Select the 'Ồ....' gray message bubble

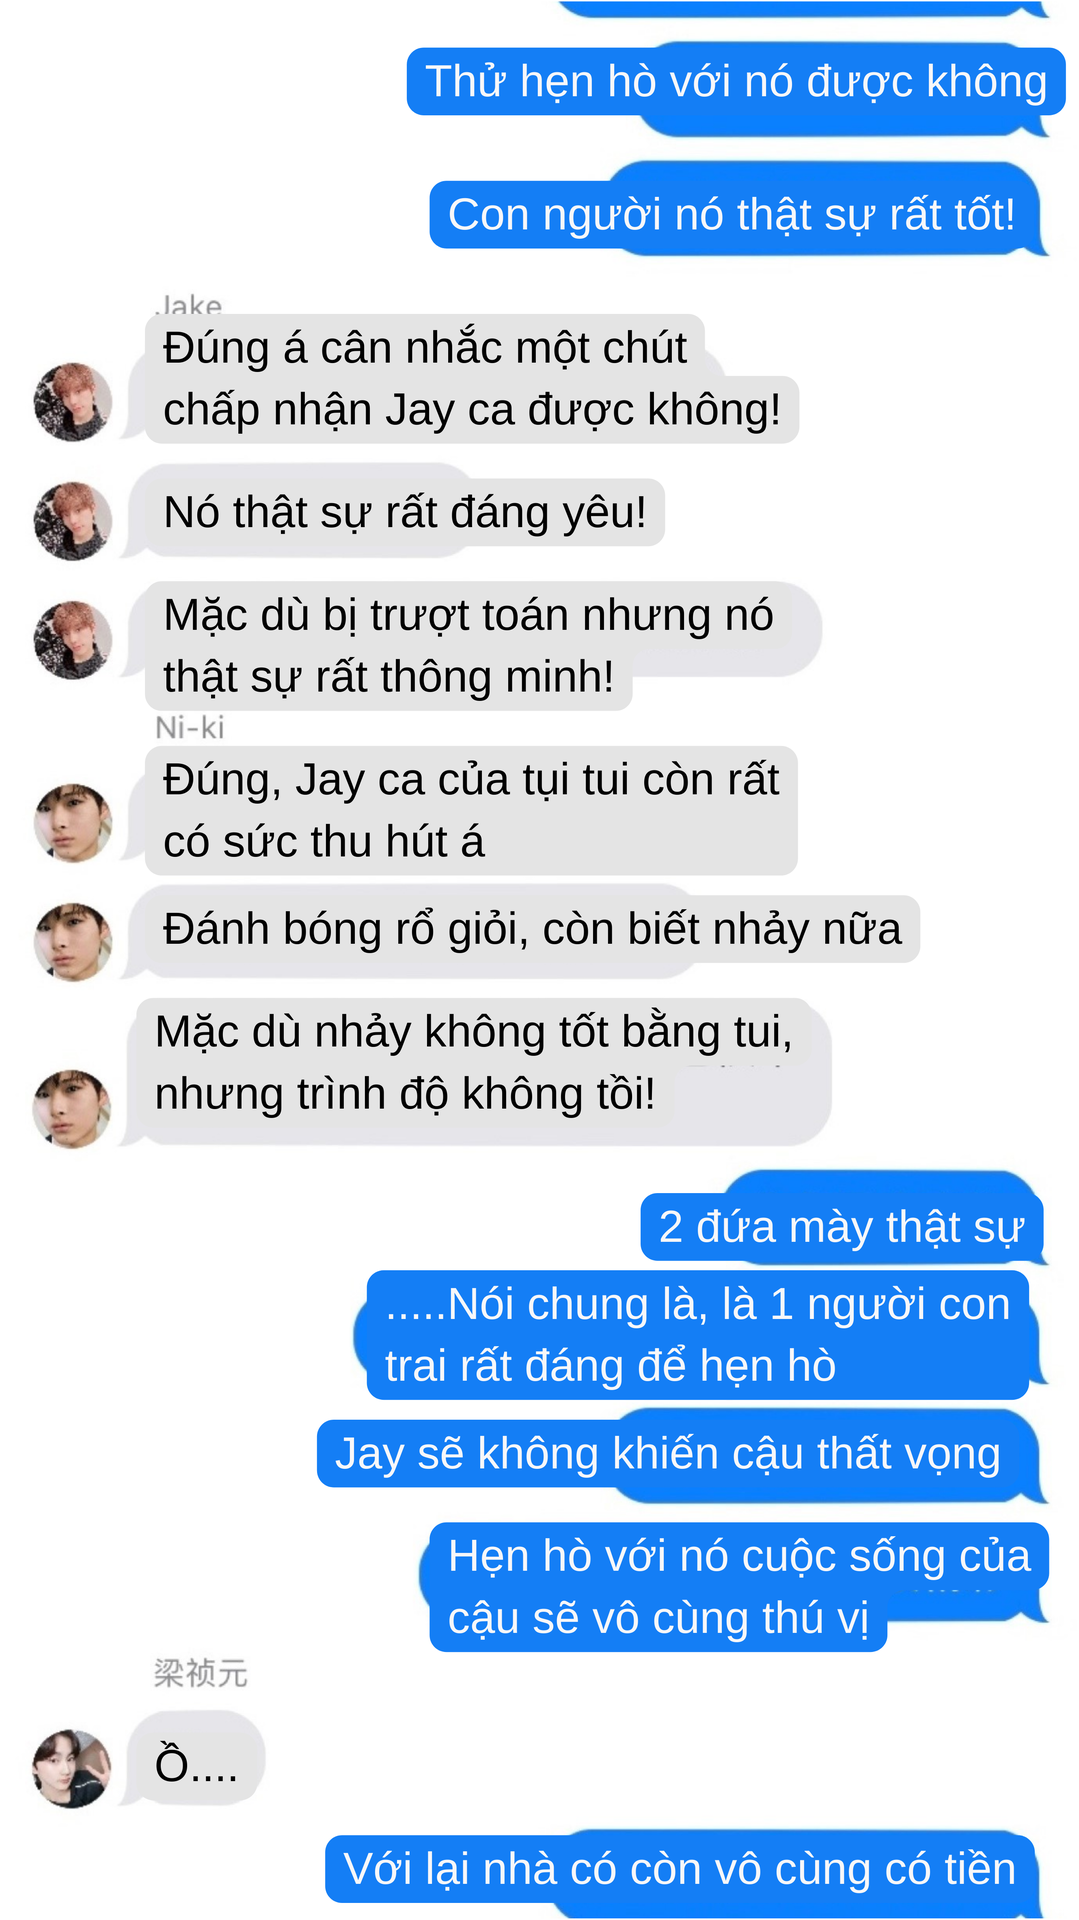[196, 1764]
